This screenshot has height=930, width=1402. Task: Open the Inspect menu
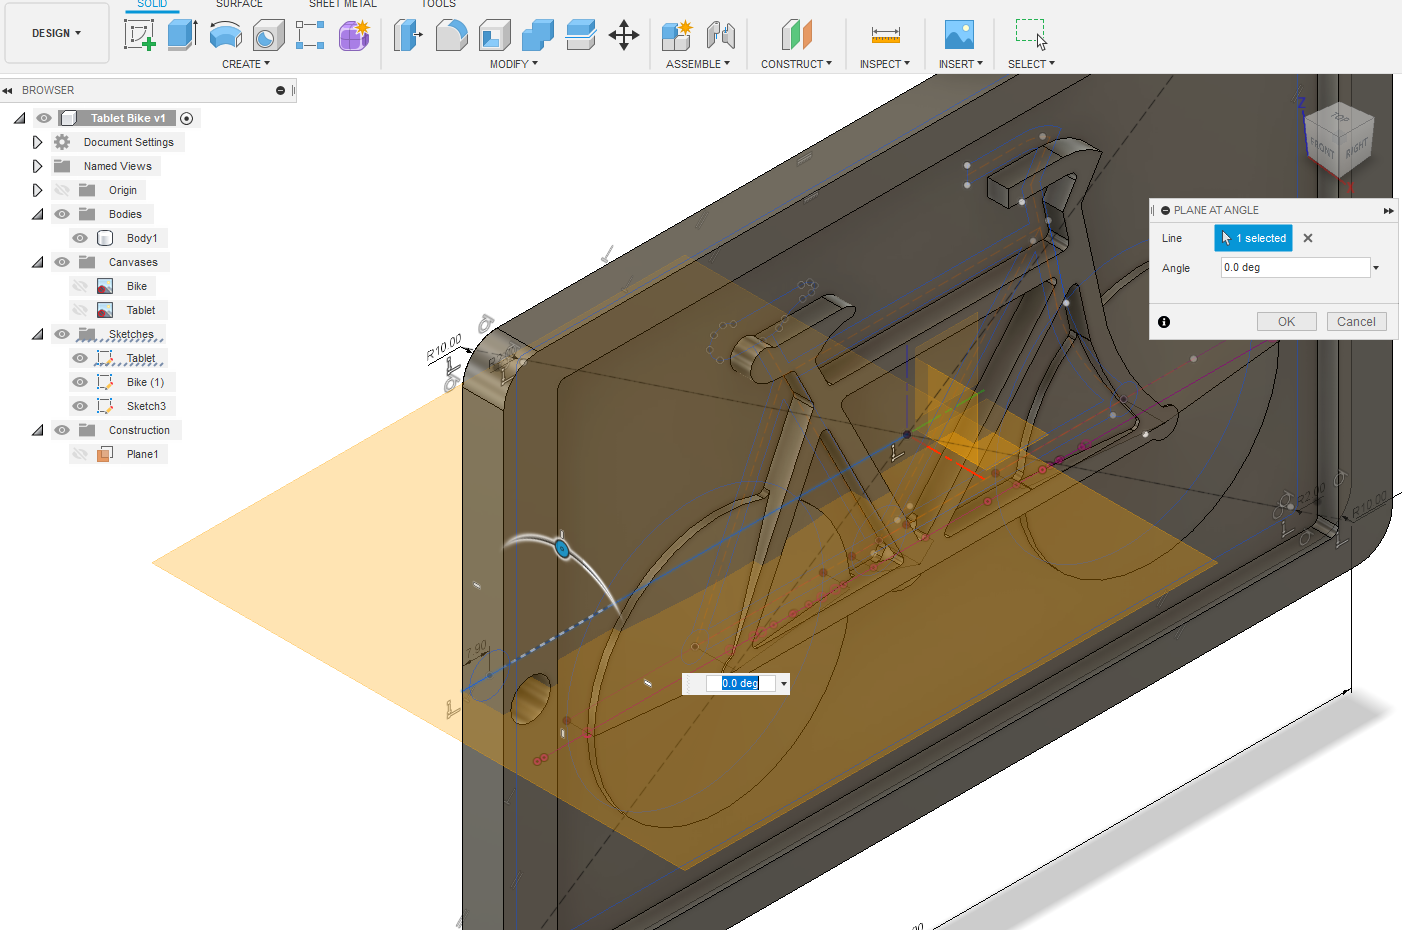(885, 64)
